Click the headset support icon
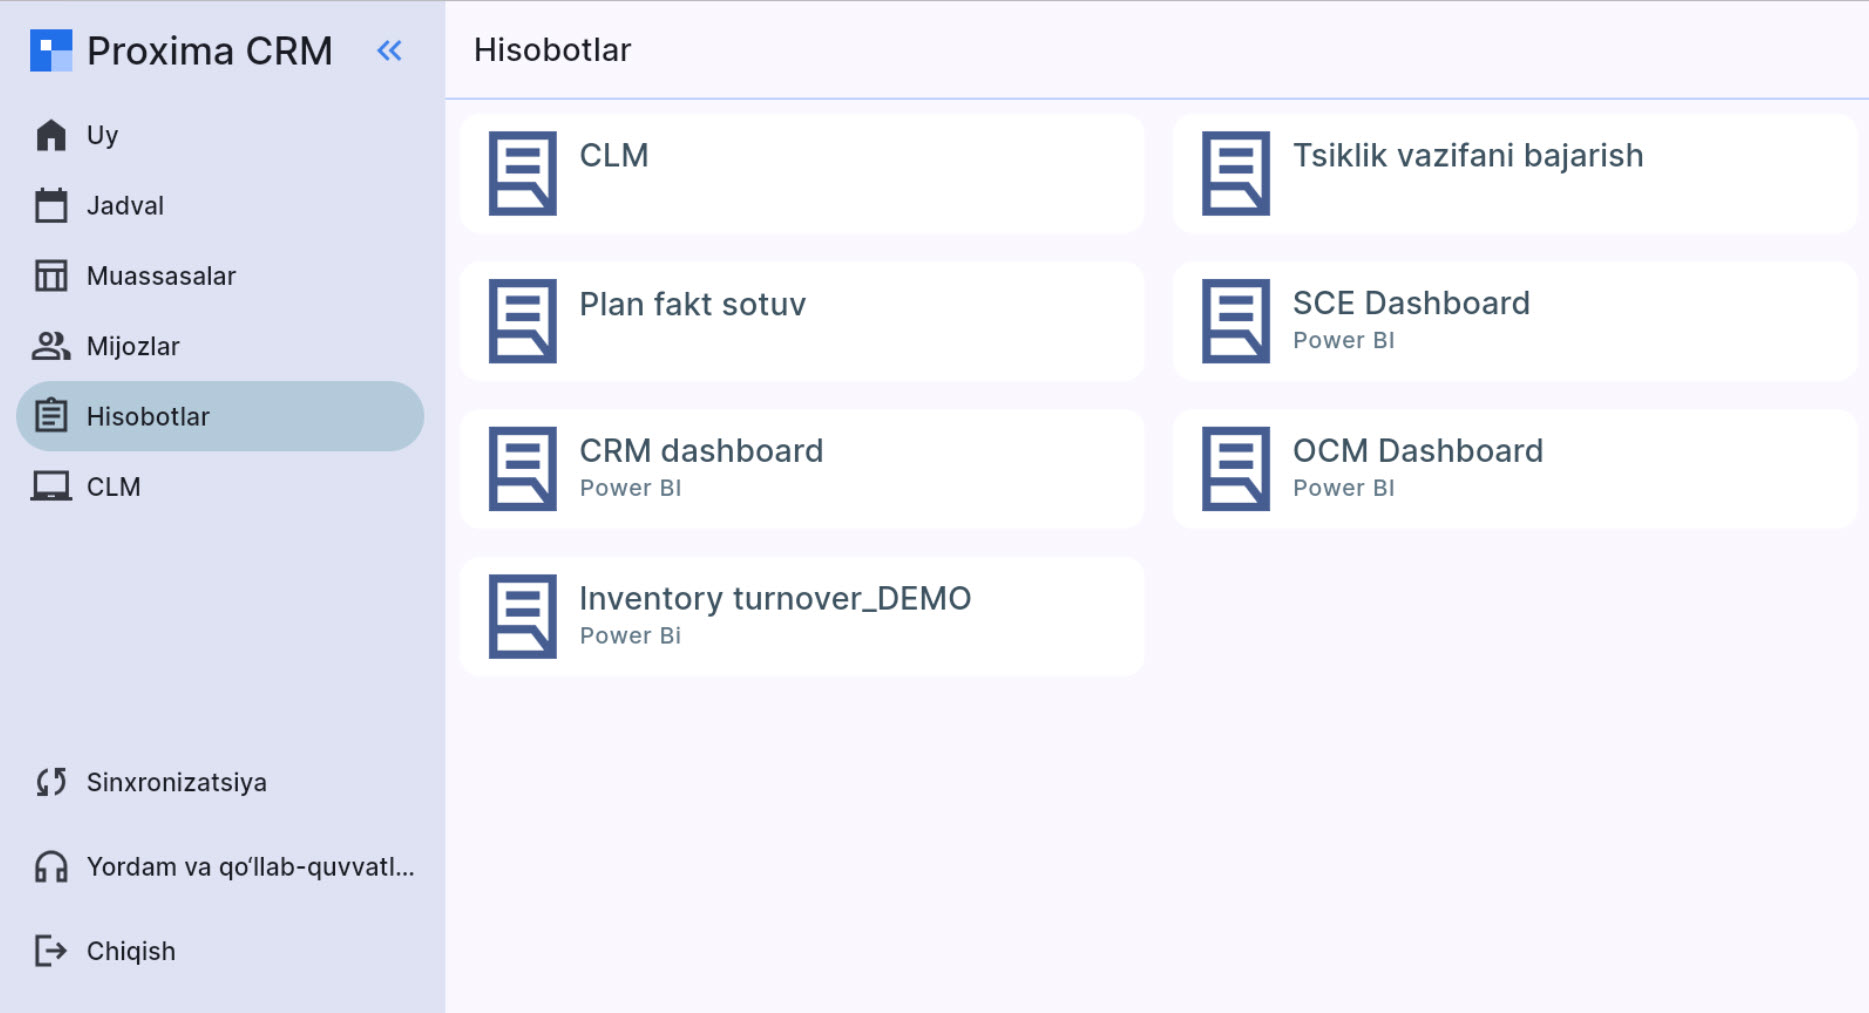Image resolution: width=1869 pixels, height=1013 pixels. tap(51, 867)
